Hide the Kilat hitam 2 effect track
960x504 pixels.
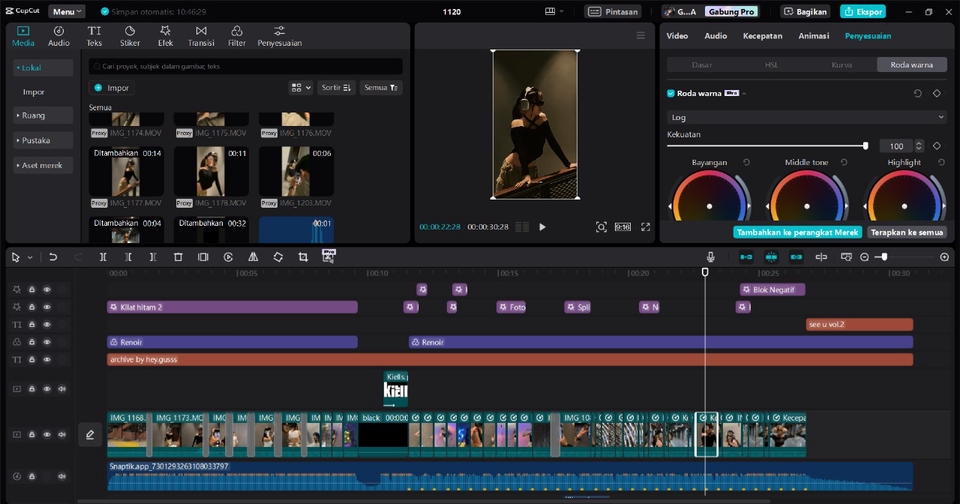tap(46, 307)
